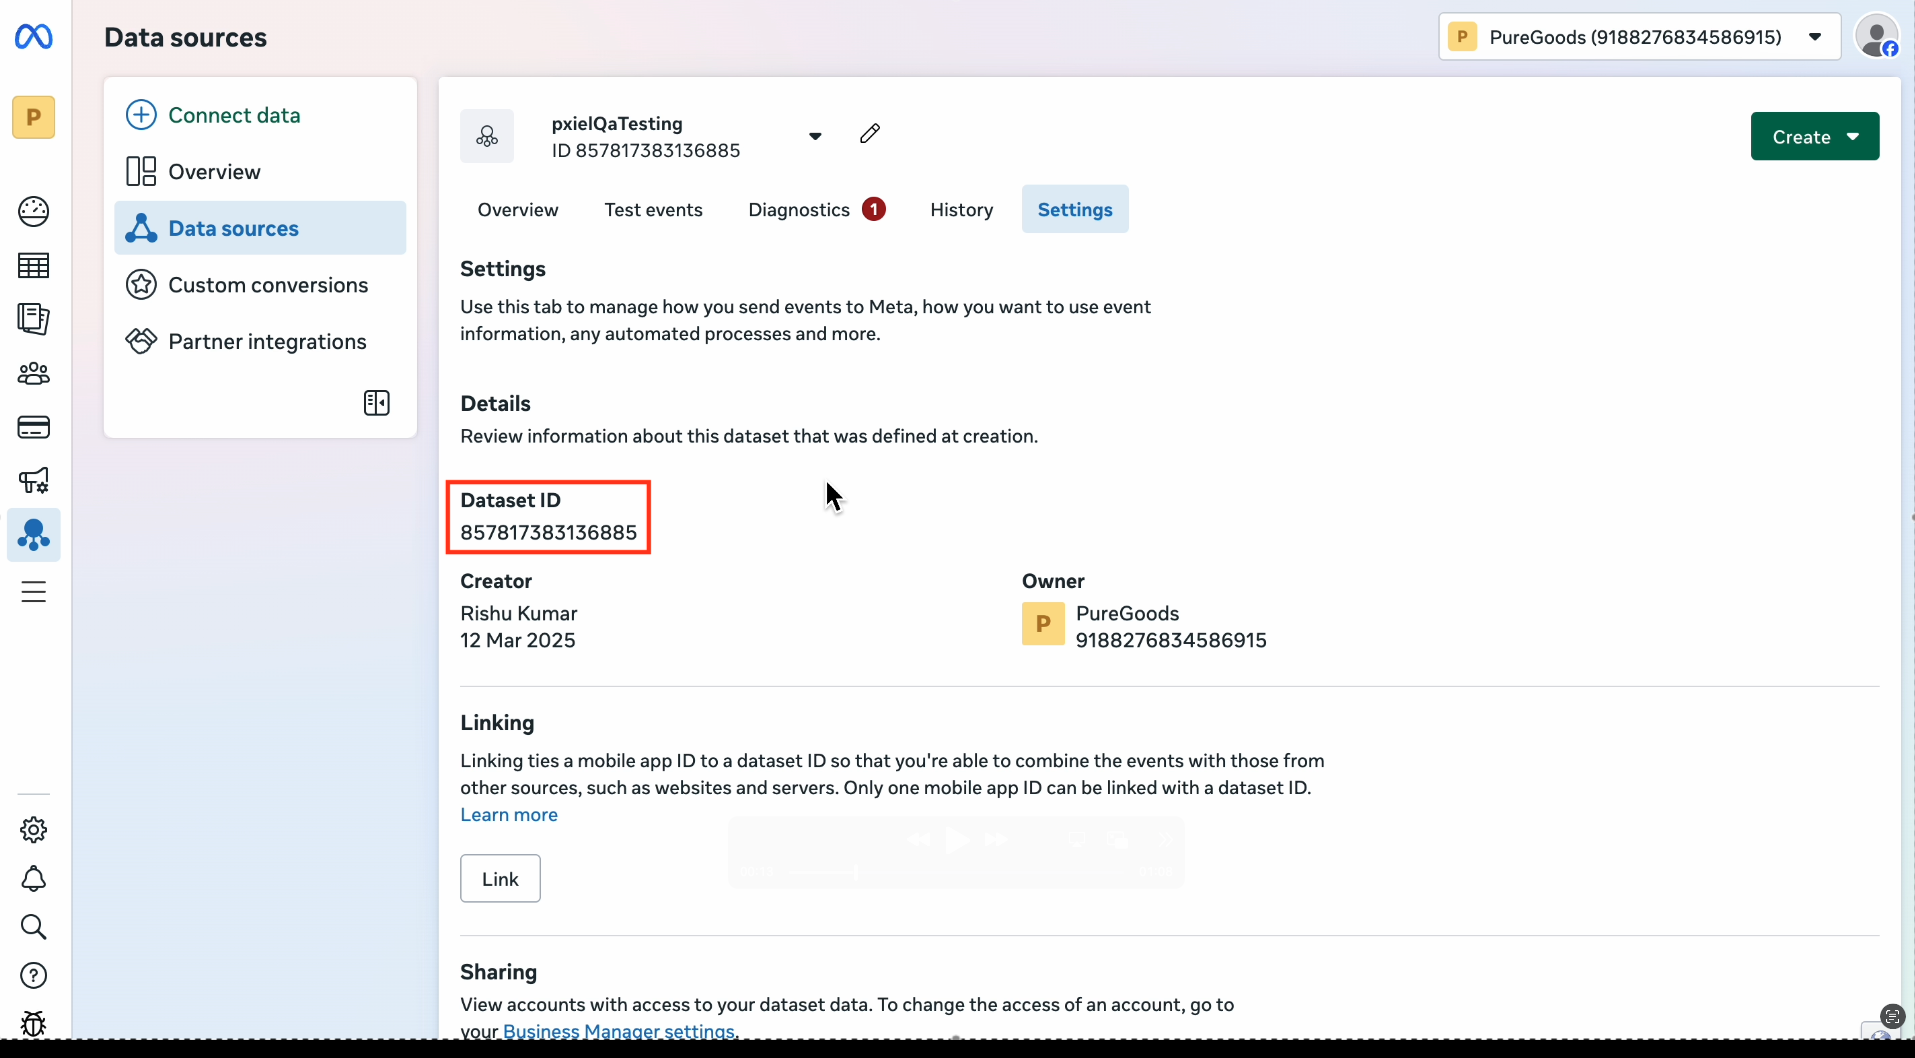Open Overview in the side menu

[x=260, y=172]
